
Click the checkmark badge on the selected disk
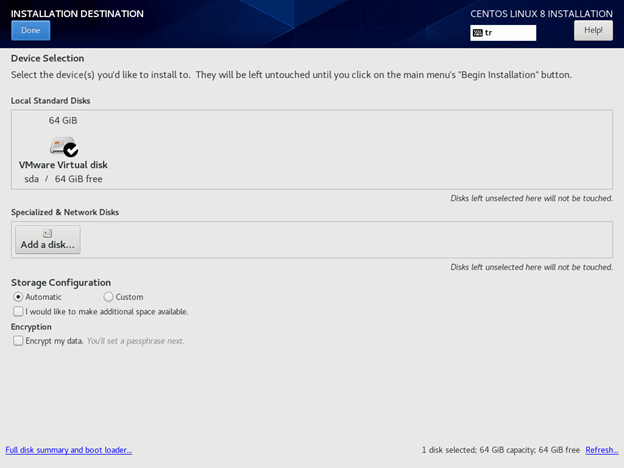tap(71, 150)
